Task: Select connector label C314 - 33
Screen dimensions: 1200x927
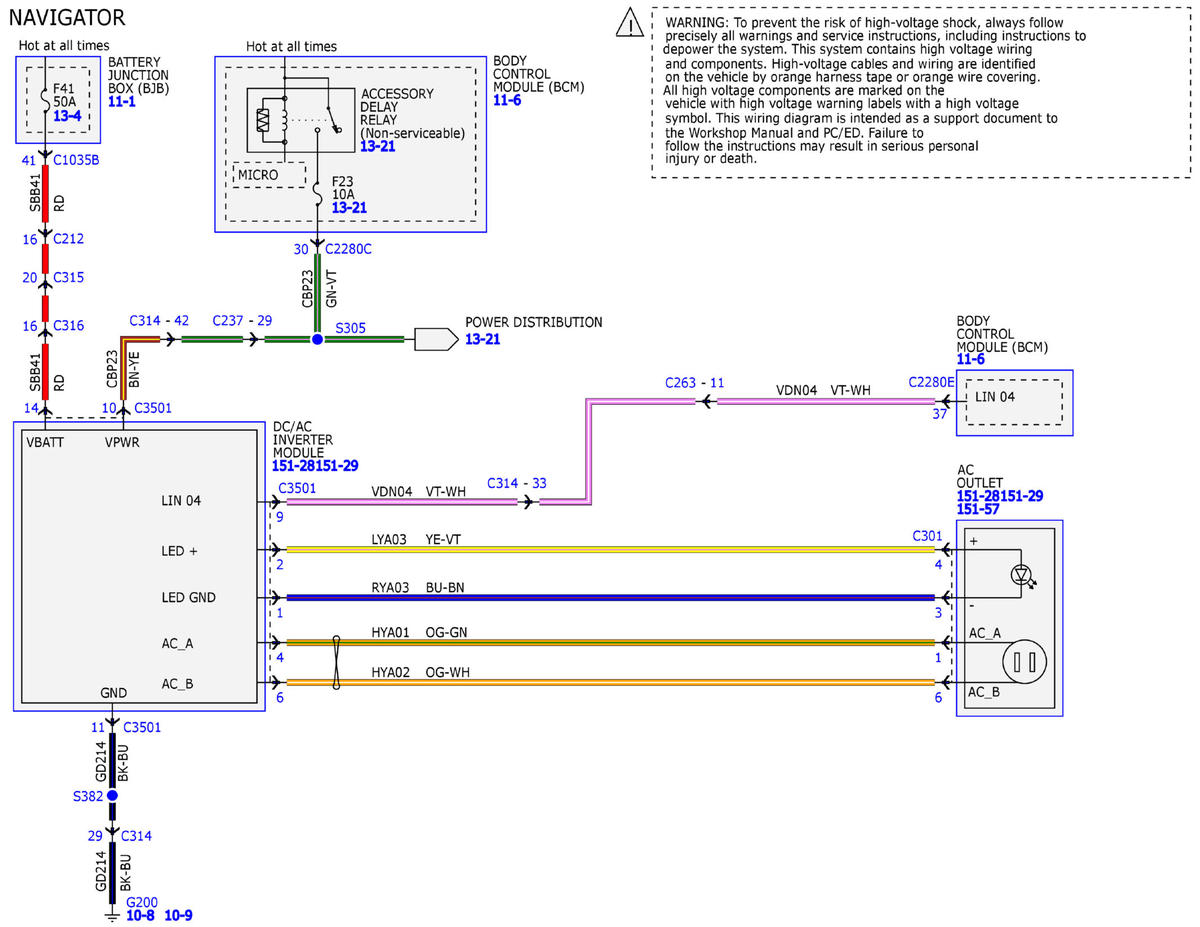Action: [x=518, y=483]
